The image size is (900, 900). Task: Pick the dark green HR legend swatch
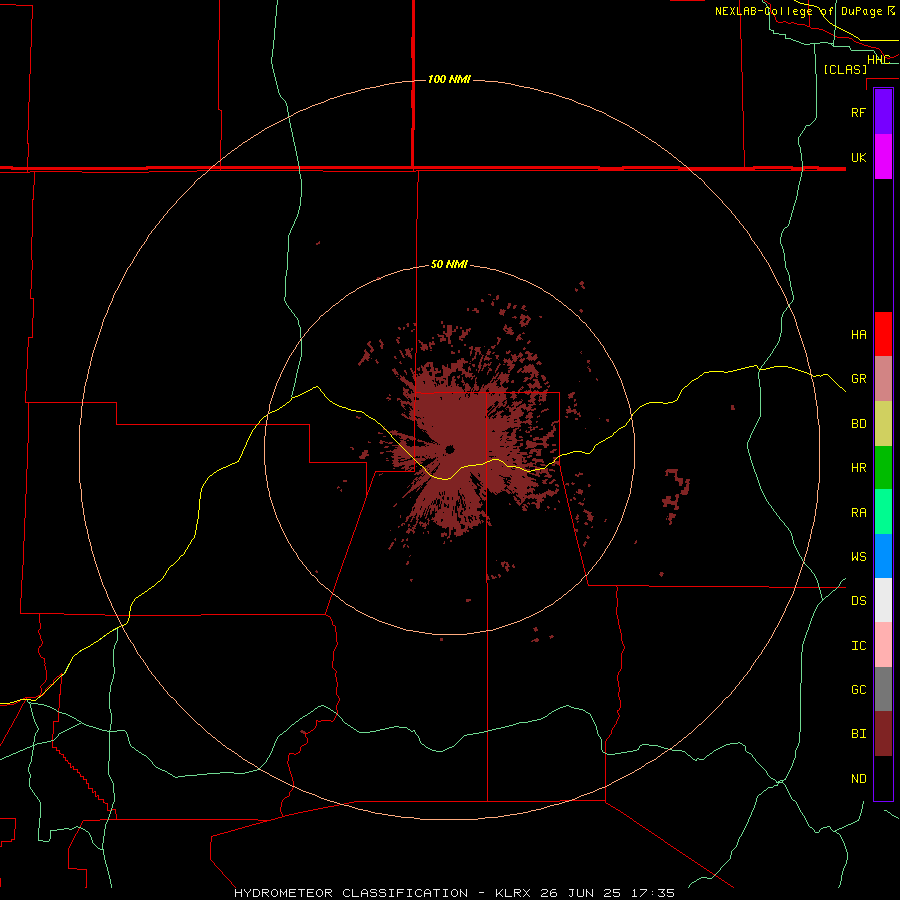pyautogui.click(x=883, y=468)
